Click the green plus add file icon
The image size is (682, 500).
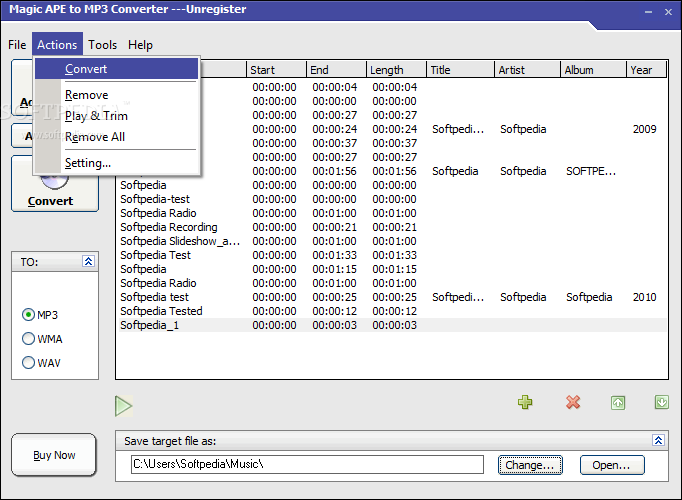coord(525,402)
